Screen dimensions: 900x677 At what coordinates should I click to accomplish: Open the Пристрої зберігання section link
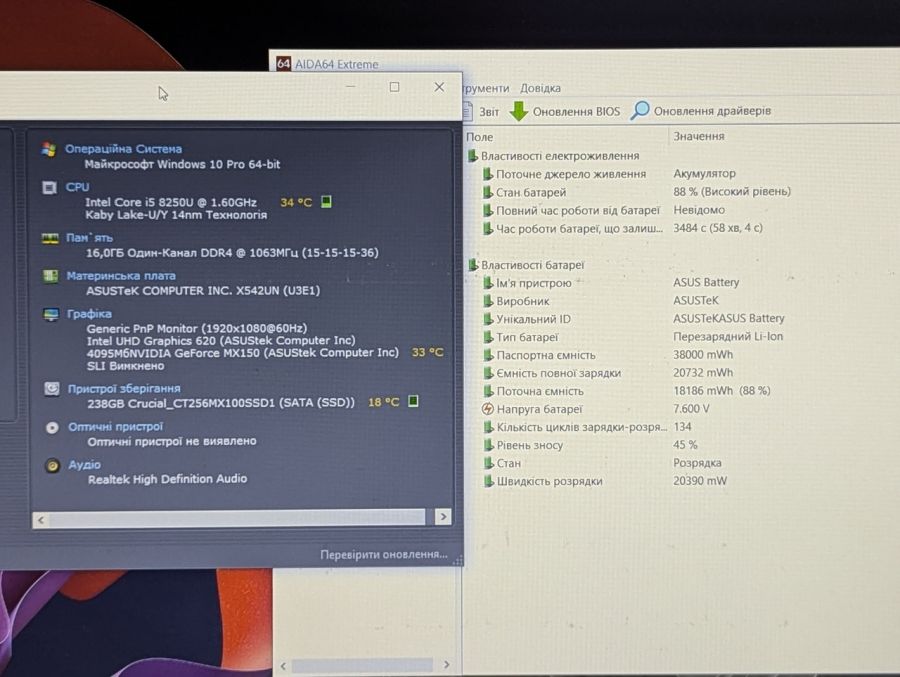point(124,389)
